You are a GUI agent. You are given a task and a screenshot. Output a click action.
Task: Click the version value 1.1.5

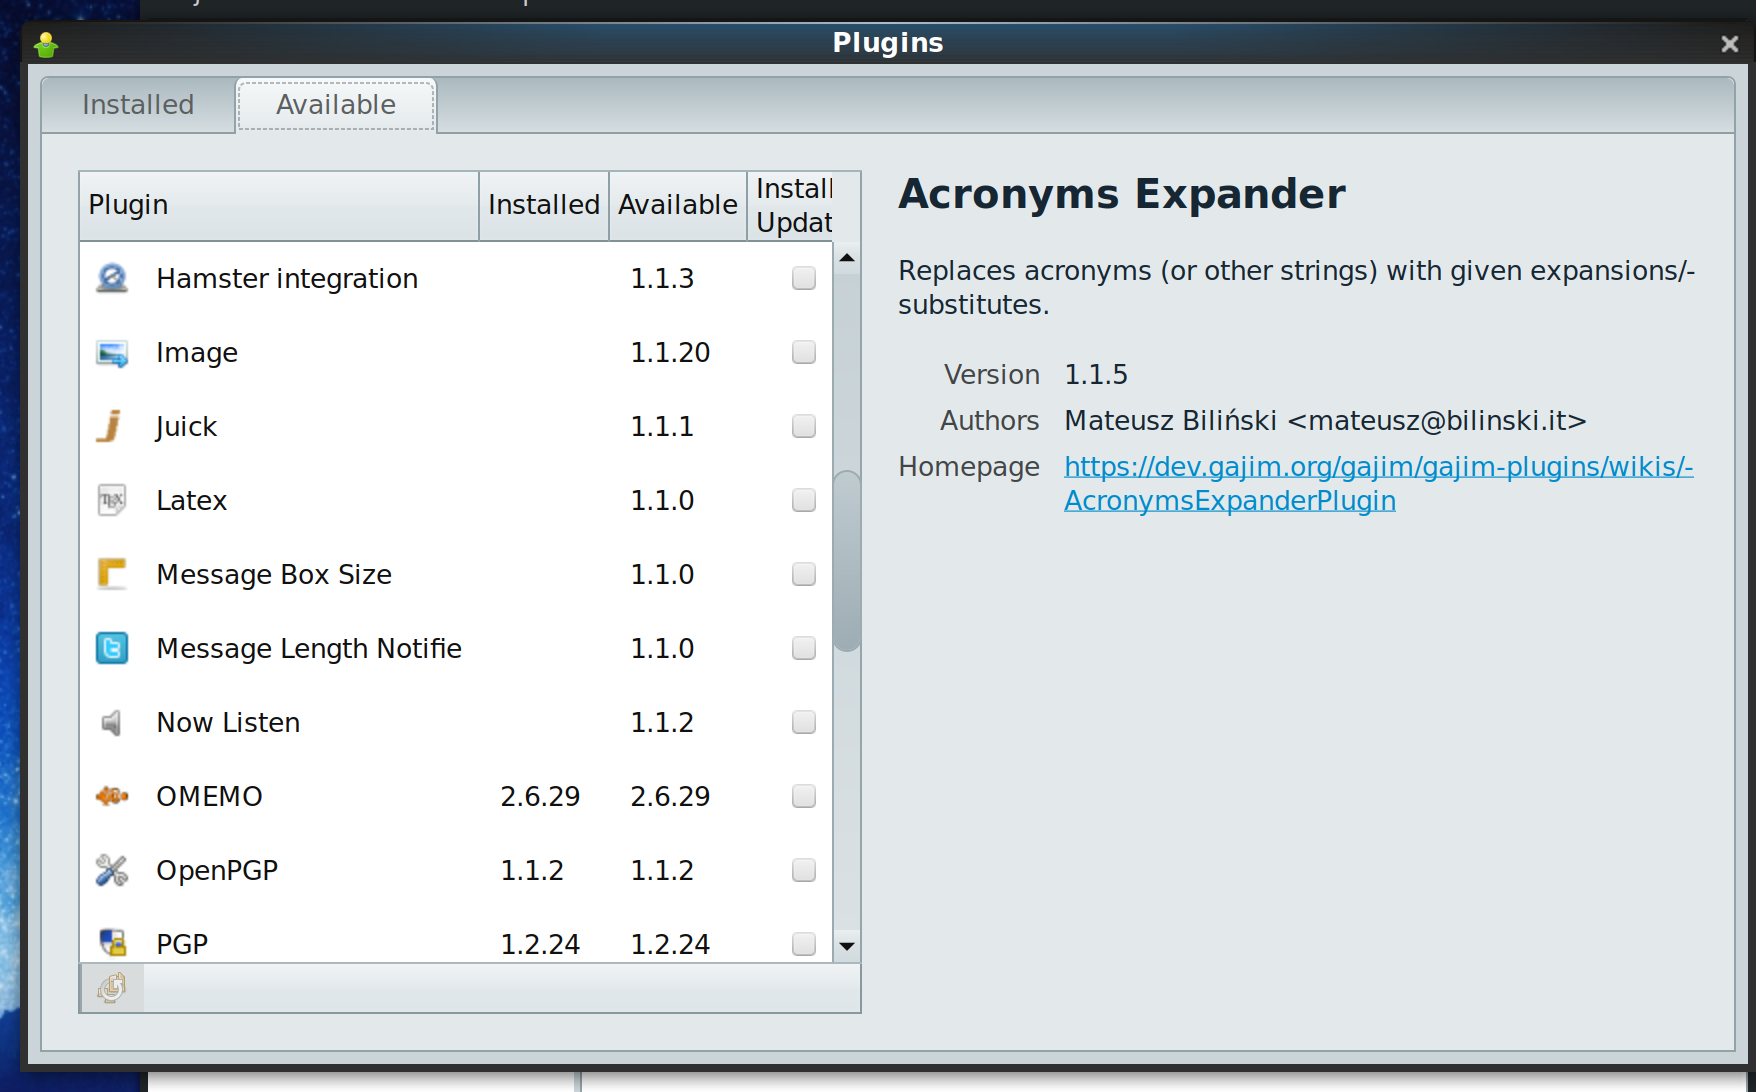(1096, 375)
